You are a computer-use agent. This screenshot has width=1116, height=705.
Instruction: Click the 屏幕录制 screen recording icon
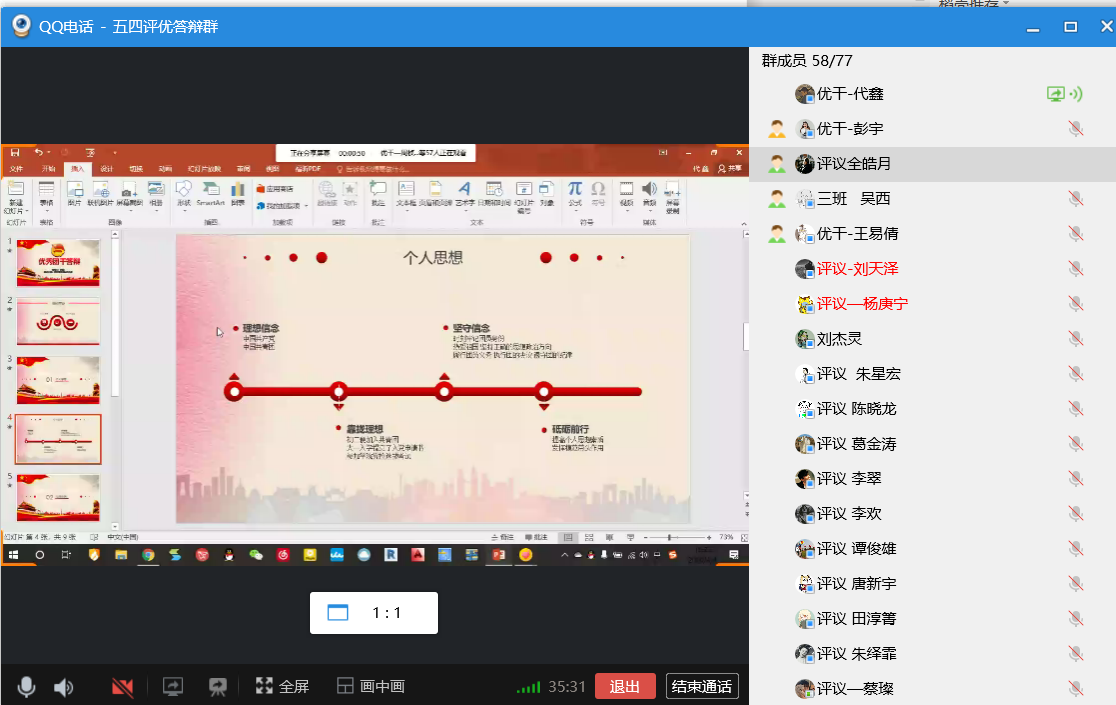[x=673, y=196]
